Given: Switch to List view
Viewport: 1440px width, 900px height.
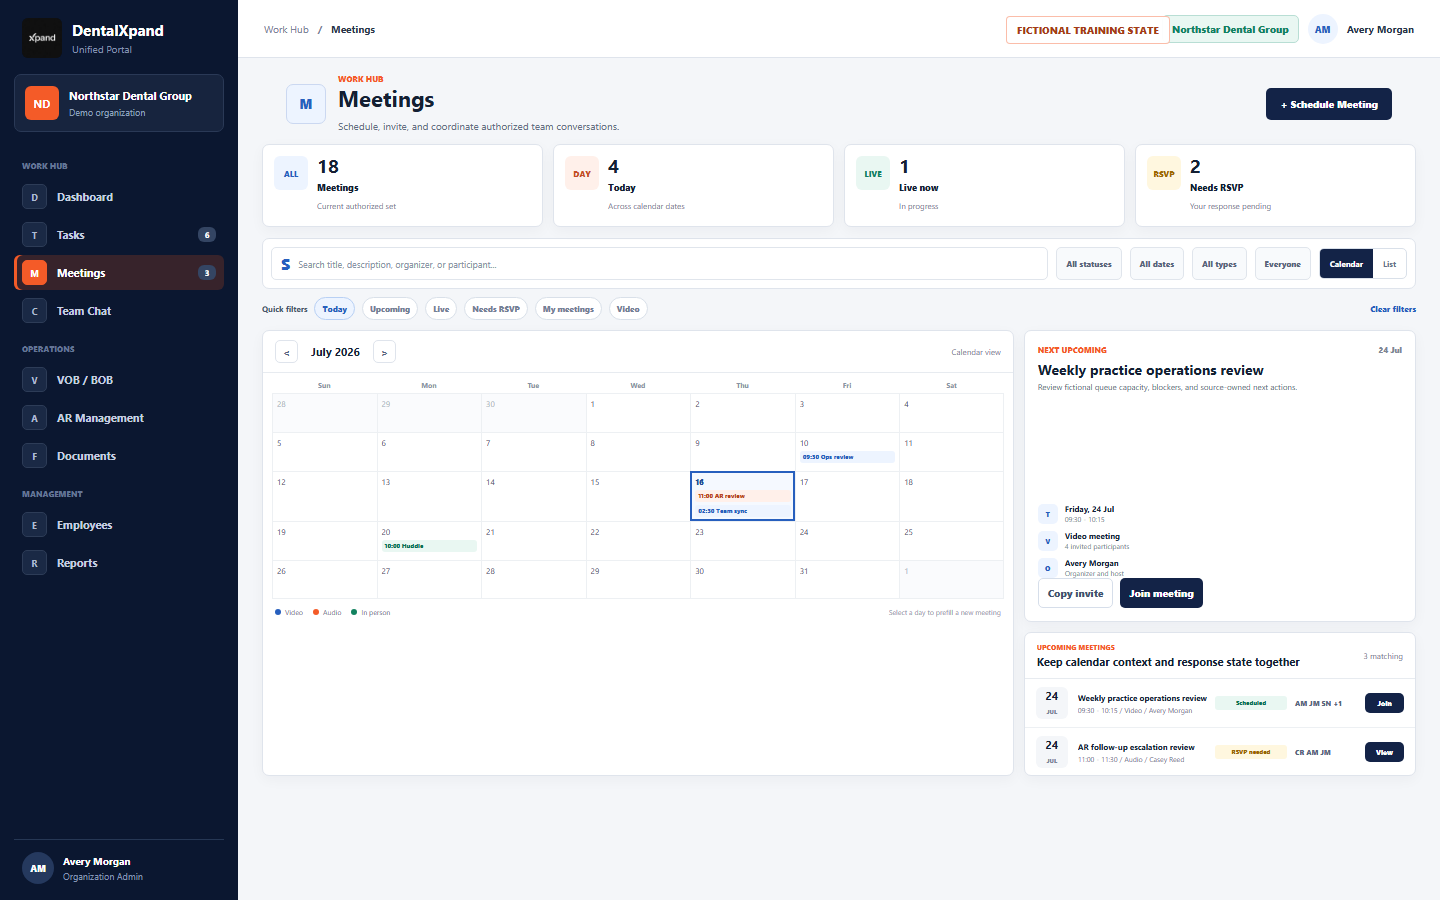Looking at the screenshot, I should pyautogui.click(x=1390, y=264).
